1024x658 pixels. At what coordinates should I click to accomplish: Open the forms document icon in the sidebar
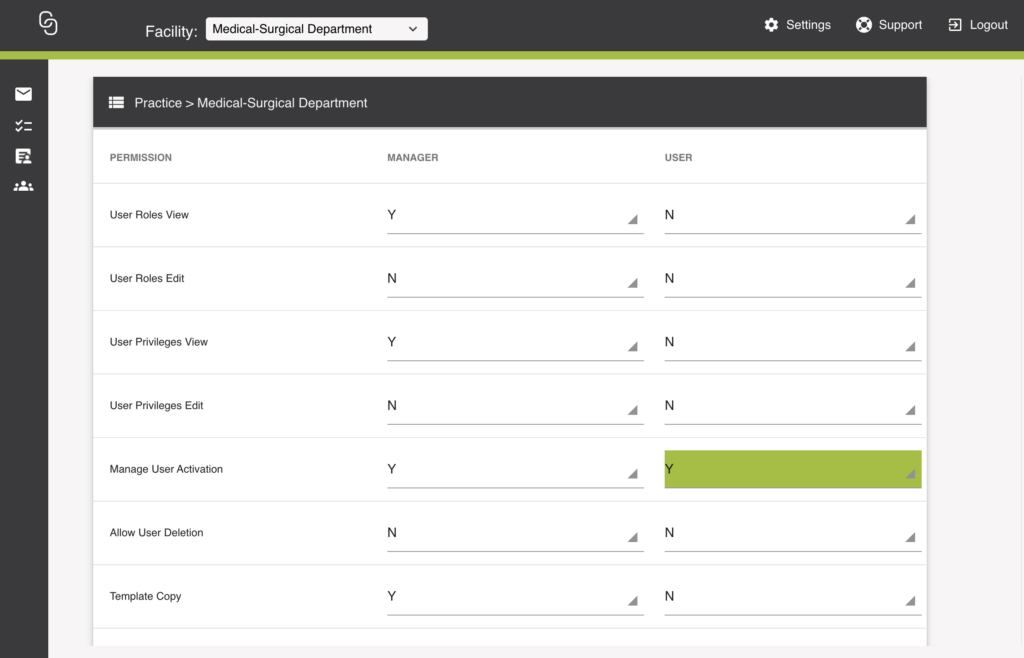pyautogui.click(x=23, y=156)
